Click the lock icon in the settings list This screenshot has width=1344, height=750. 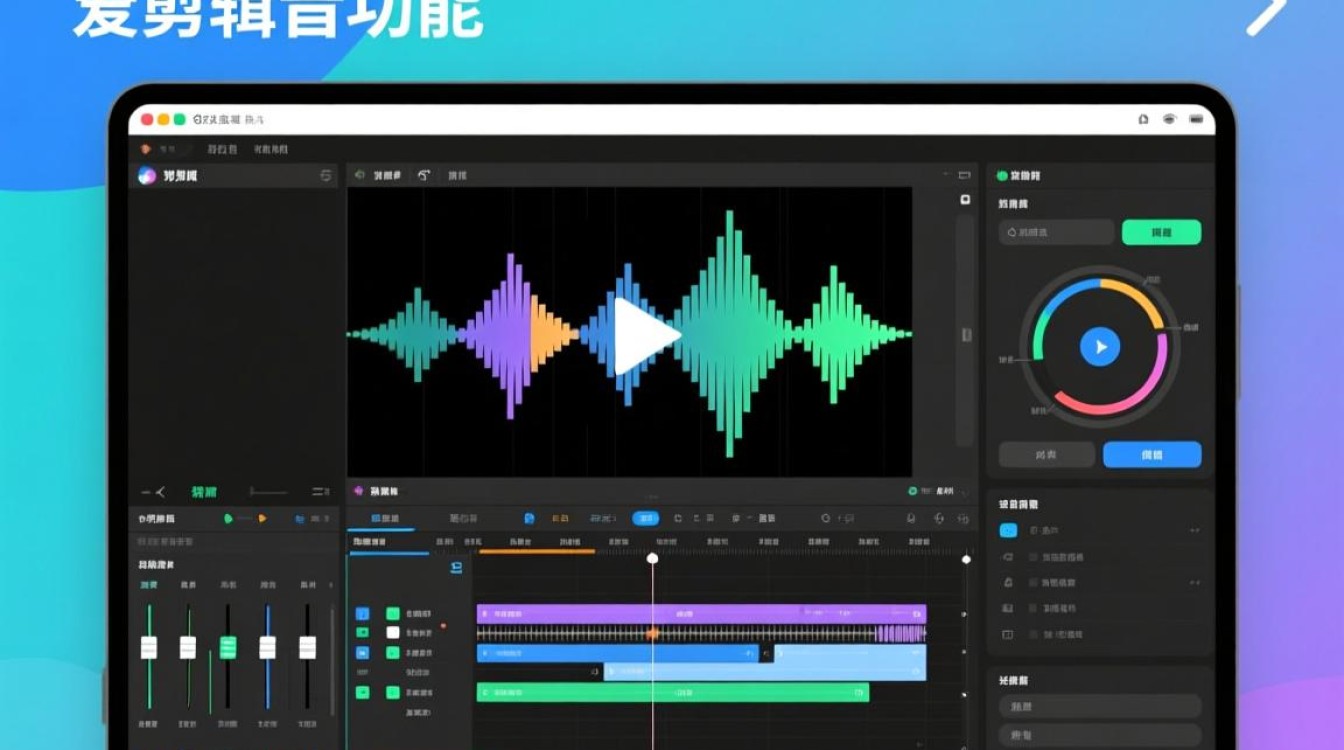click(1008, 582)
